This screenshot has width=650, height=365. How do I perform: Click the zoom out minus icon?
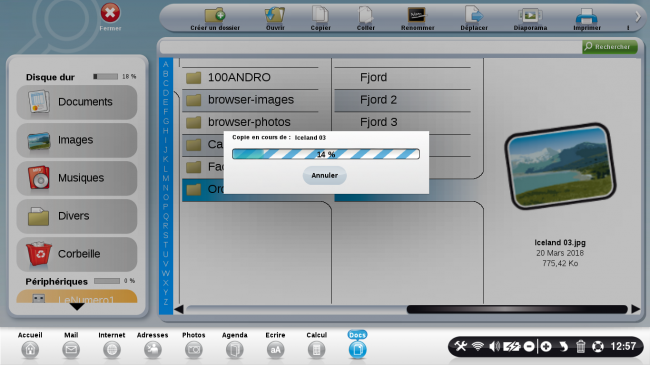[x=529, y=346]
